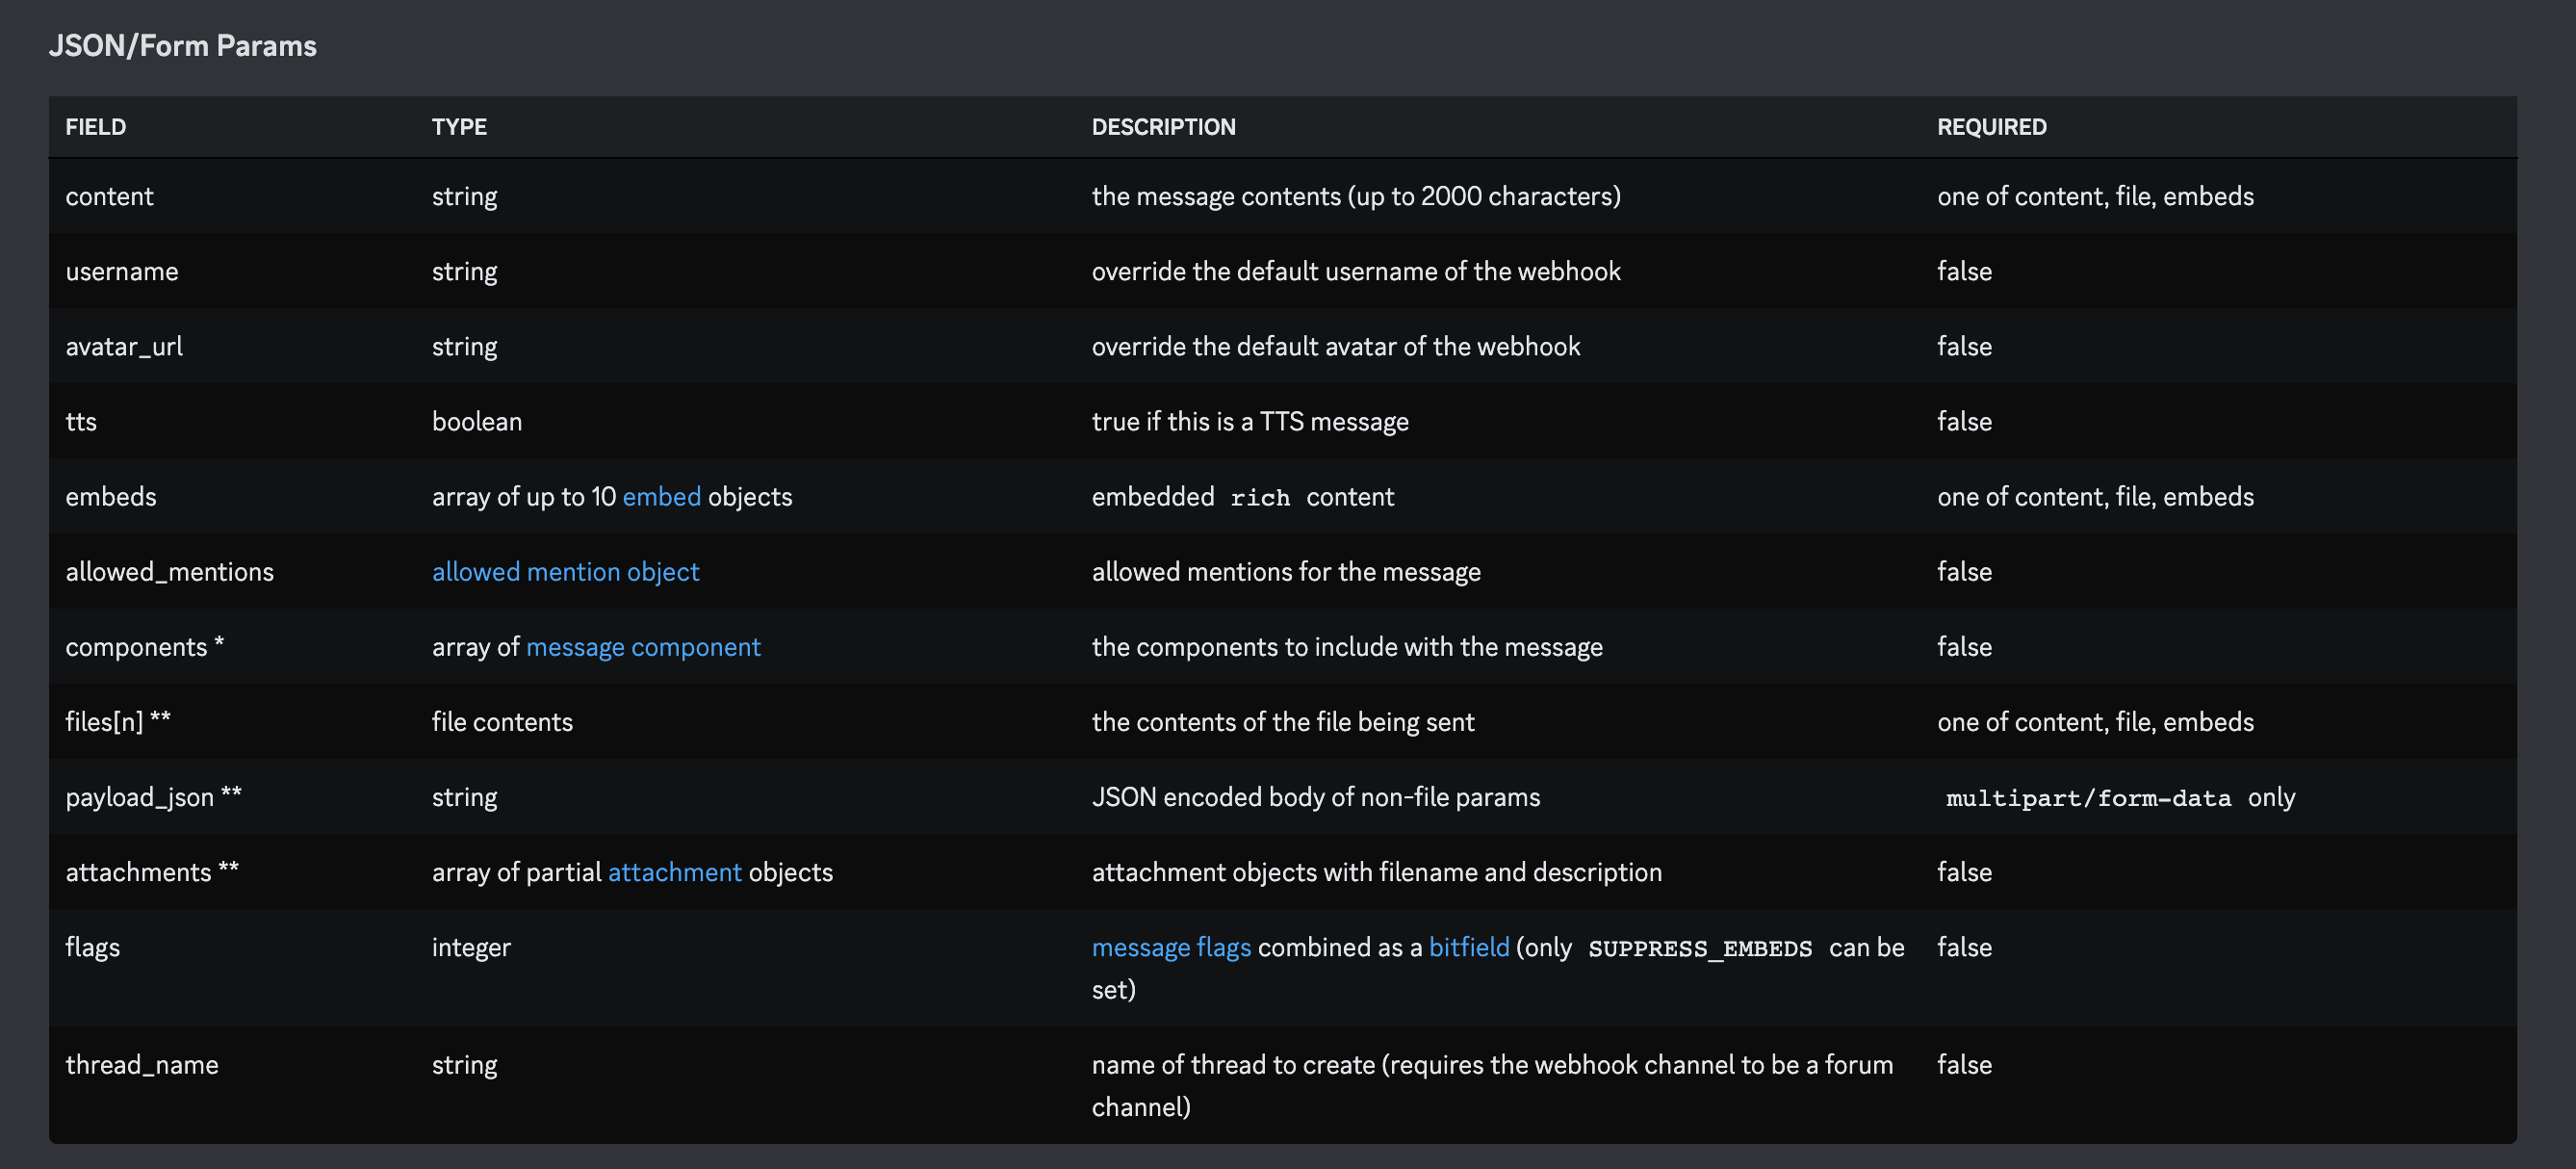Follow the message component link
Screen dimensions: 2576x1169
point(643,647)
